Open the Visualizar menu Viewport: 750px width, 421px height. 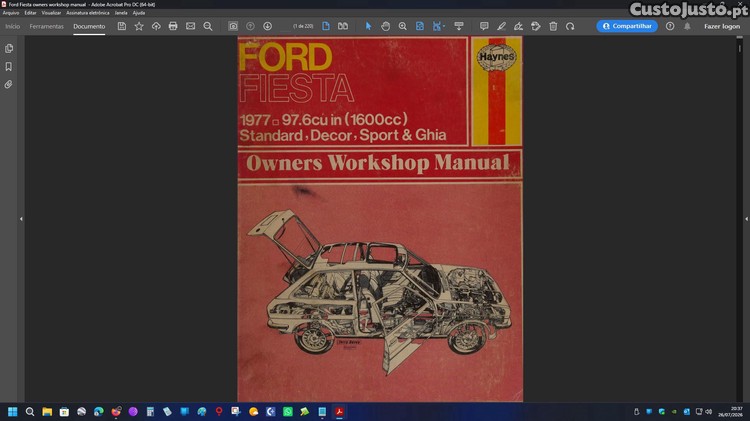click(x=51, y=13)
